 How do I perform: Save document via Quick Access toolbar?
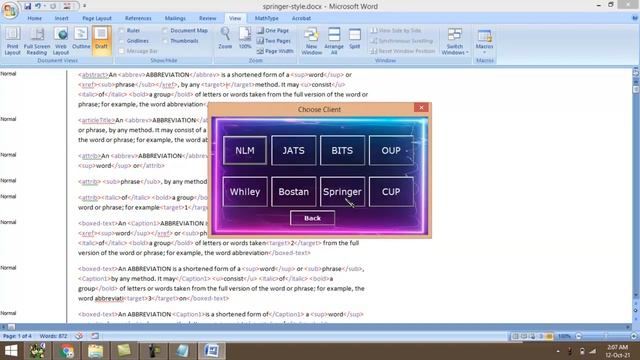click(27, 6)
